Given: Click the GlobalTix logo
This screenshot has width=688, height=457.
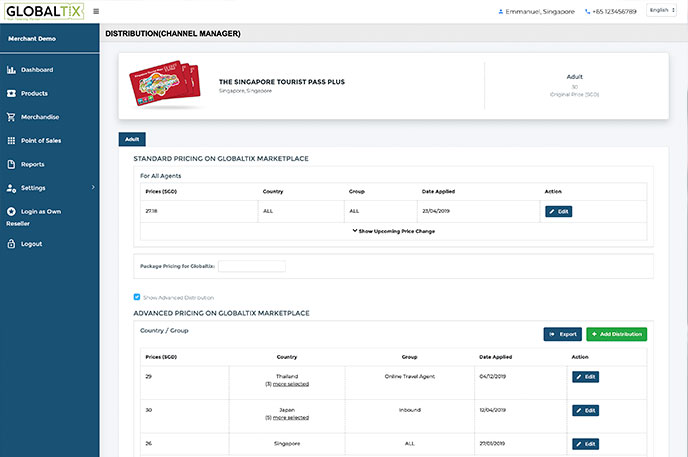Looking at the screenshot, I should tap(44, 11).
